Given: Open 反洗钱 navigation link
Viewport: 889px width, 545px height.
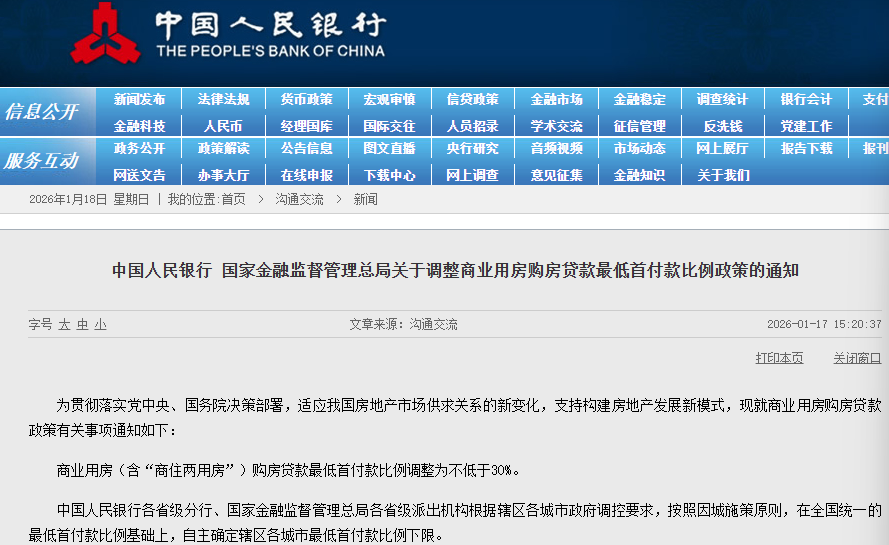Looking at the screenshot, I should tap(722, 126).
